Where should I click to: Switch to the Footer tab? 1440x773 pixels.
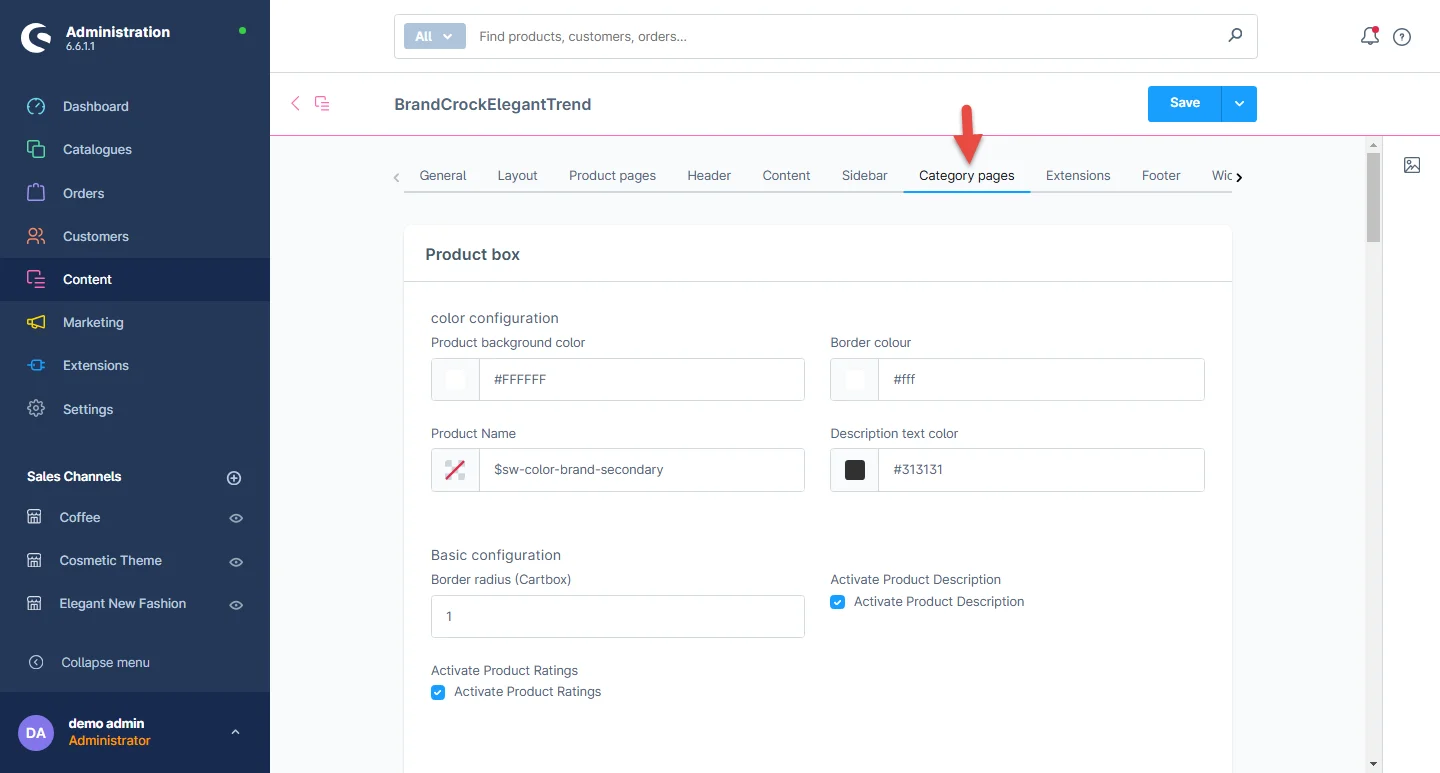tap(1161, 175)
